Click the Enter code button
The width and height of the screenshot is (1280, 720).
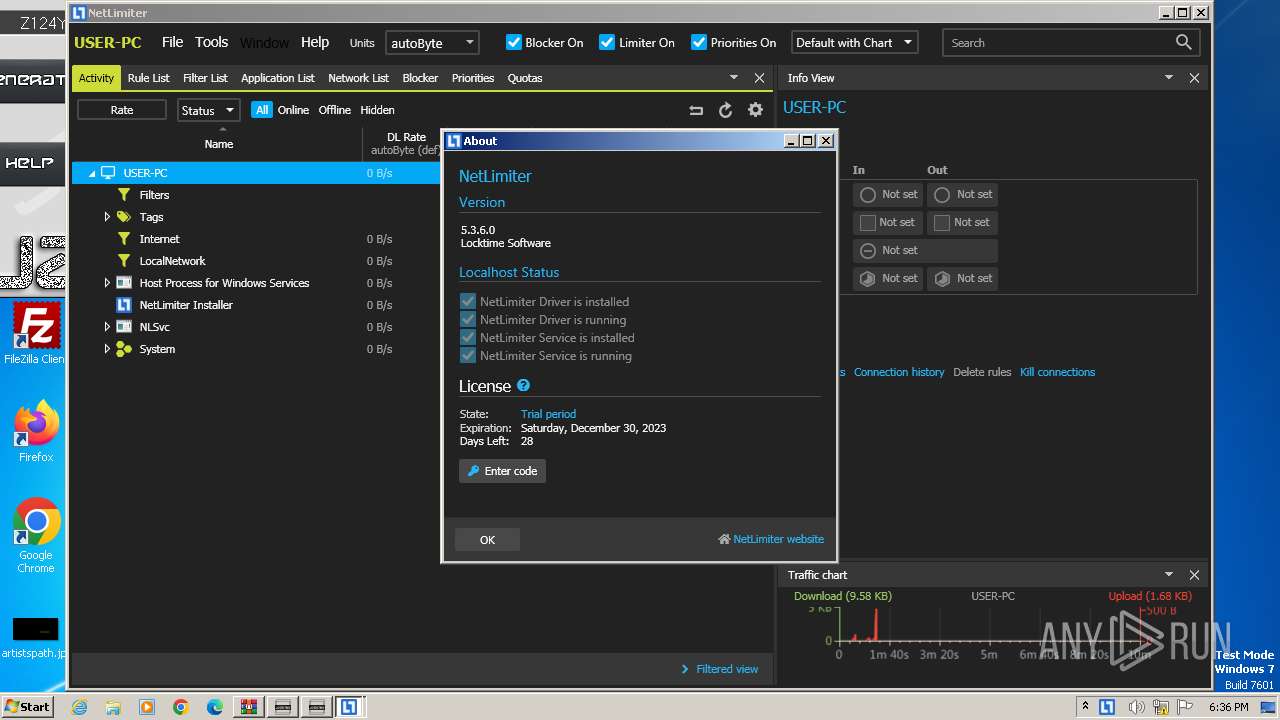pos(502,470)
